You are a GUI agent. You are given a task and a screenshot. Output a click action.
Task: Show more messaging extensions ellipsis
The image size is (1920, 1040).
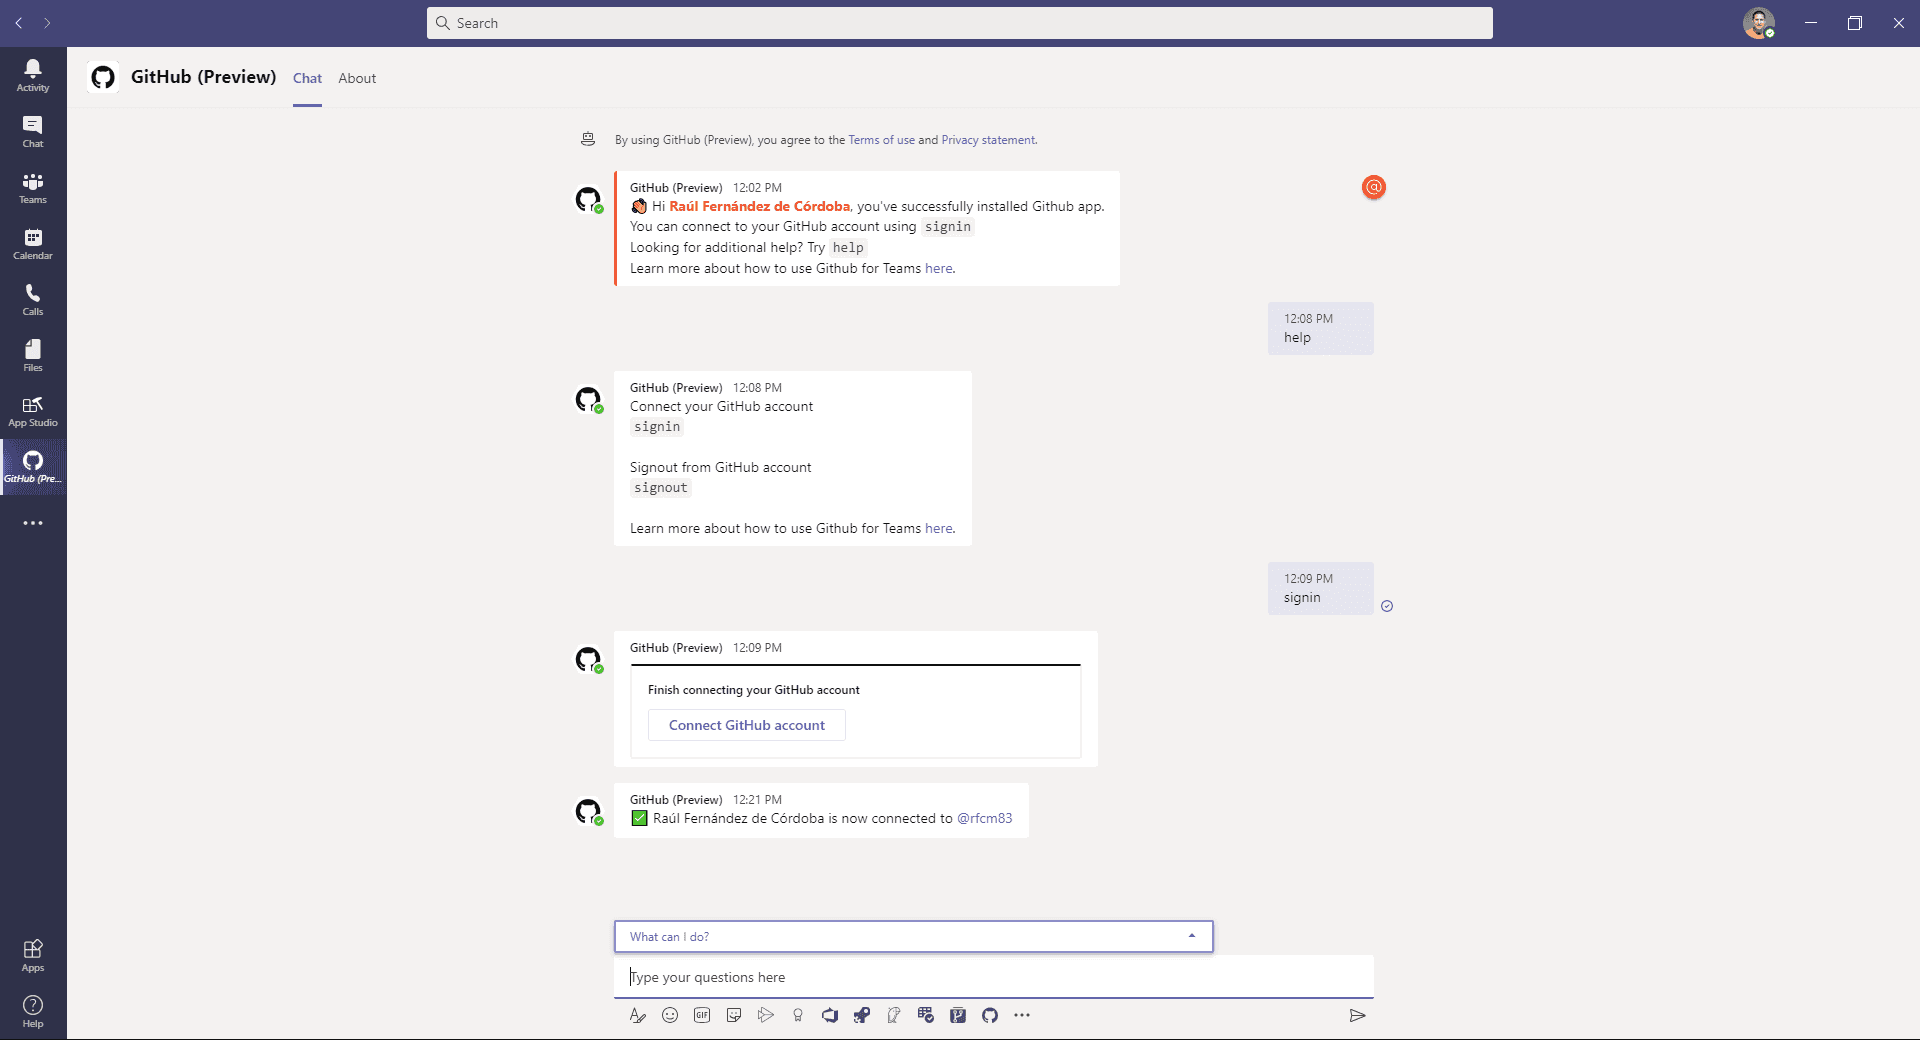[1022, 1015]
